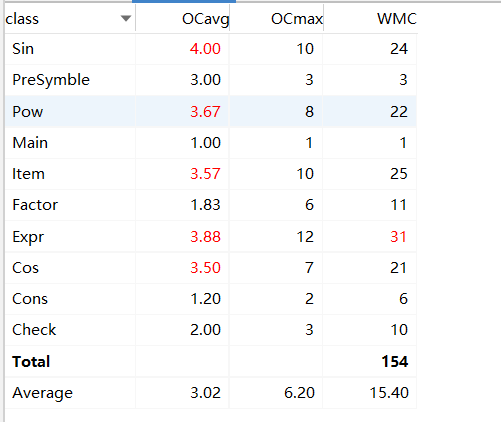
Task: Click Sin's WMC value 24
Action: point(399,49)
